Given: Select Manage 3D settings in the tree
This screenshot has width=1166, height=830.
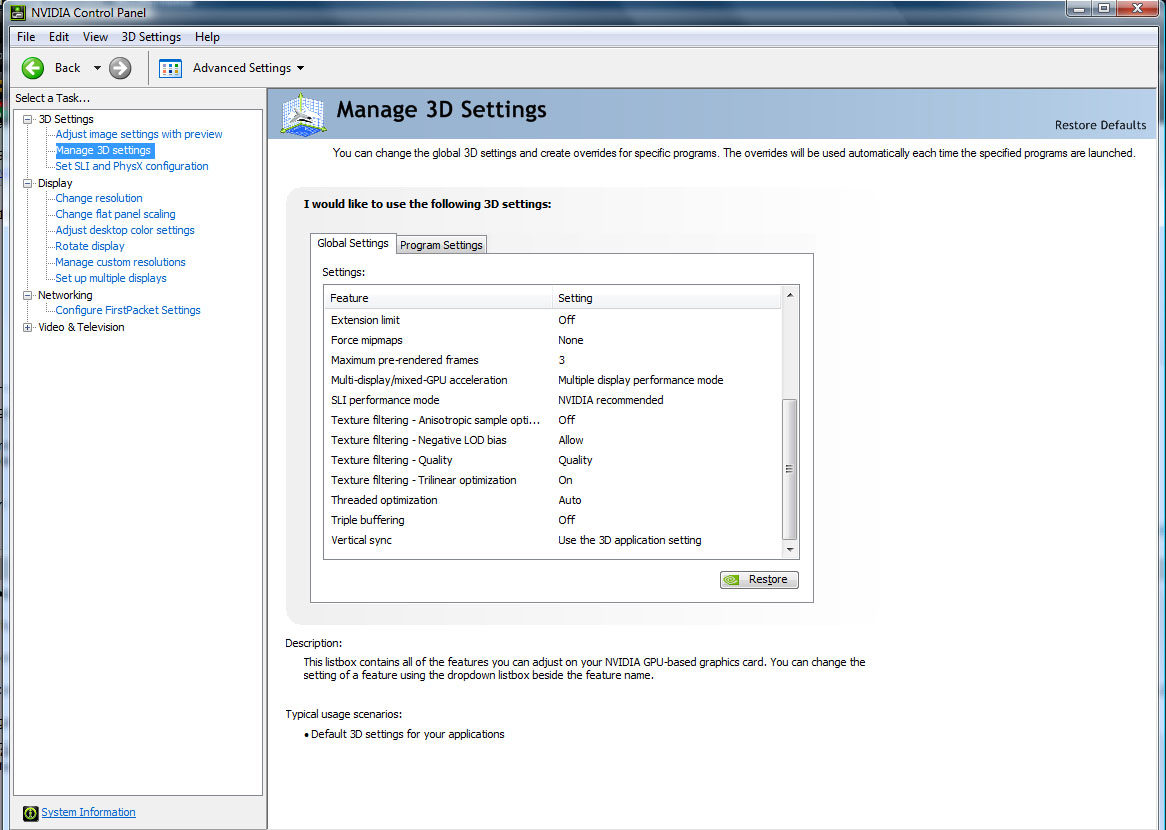Looking at the screenshot, I should pyautogui.click(x=103, y=150).
